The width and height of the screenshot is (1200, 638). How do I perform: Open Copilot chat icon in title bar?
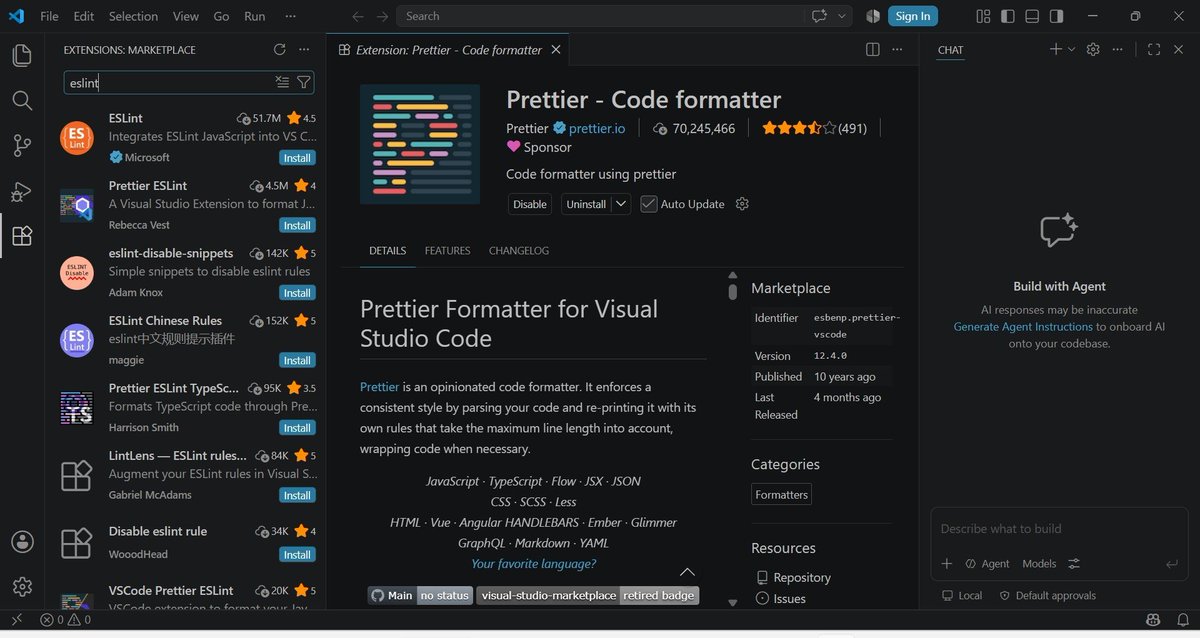(x=820, y=16)
